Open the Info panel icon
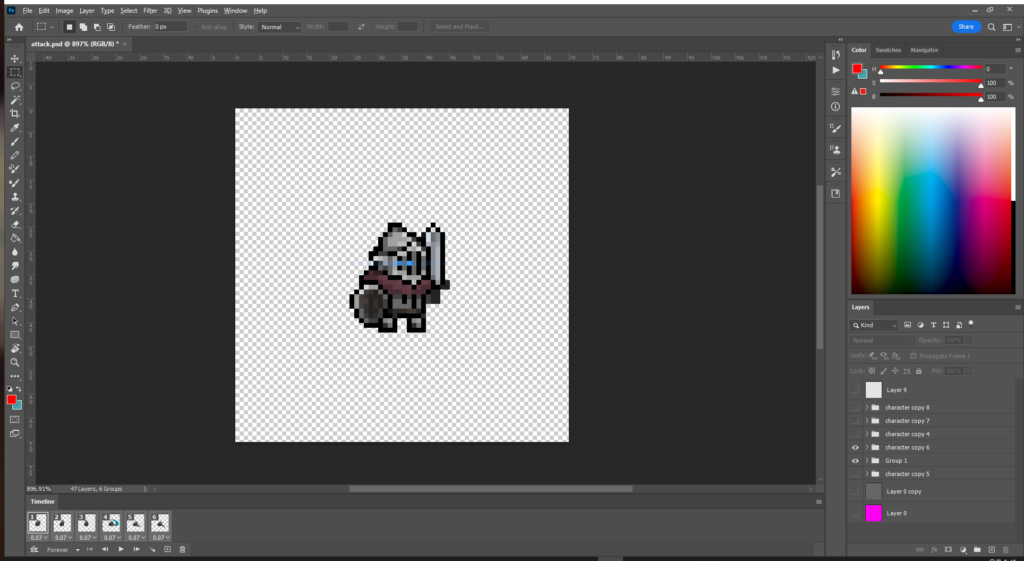Viewport: 1024px width, 561px height. (835, 106)
